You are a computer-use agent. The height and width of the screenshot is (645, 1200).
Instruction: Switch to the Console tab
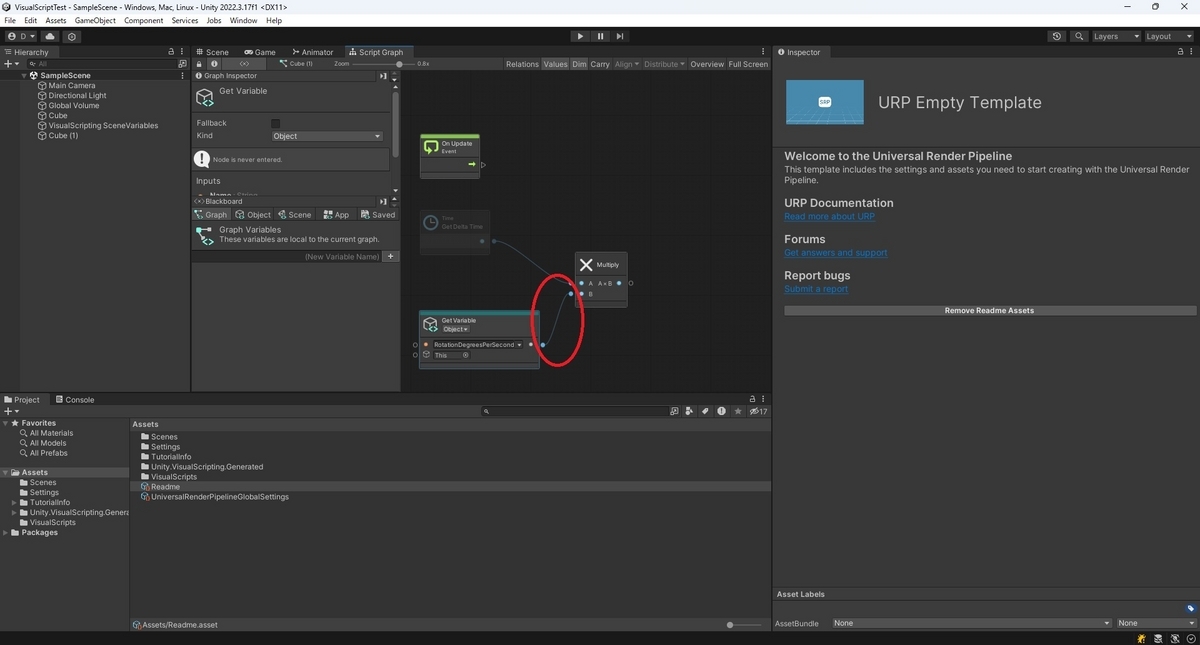tap(75, 399)
